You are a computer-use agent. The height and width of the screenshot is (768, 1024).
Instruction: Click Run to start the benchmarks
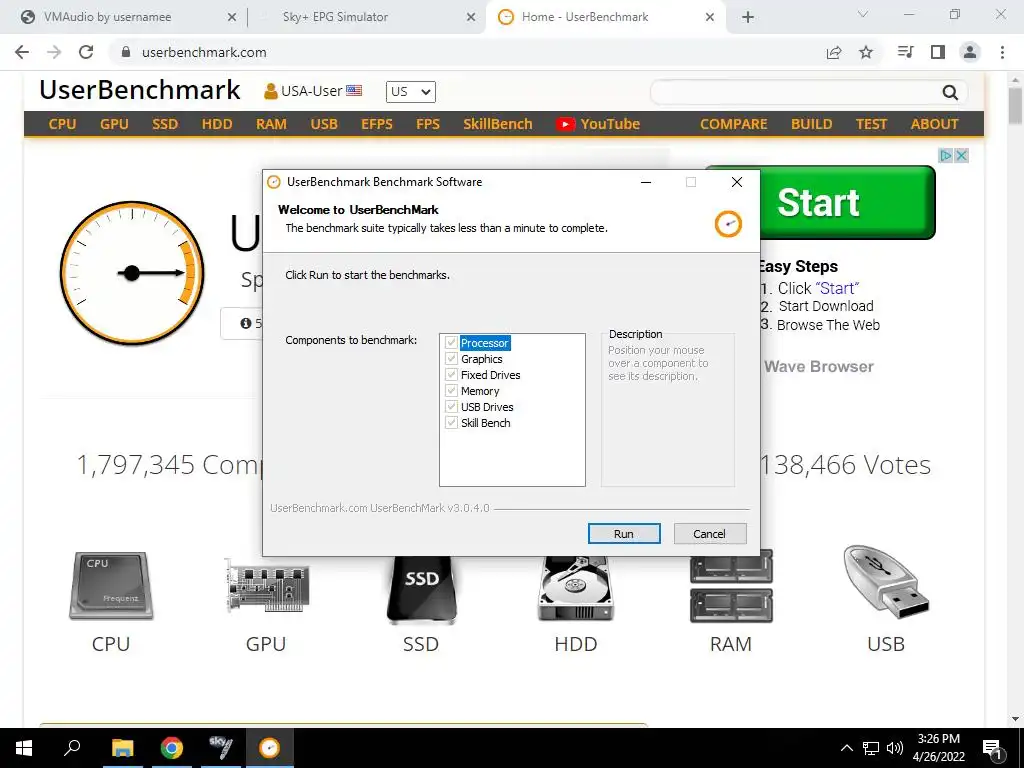(624, 534)
